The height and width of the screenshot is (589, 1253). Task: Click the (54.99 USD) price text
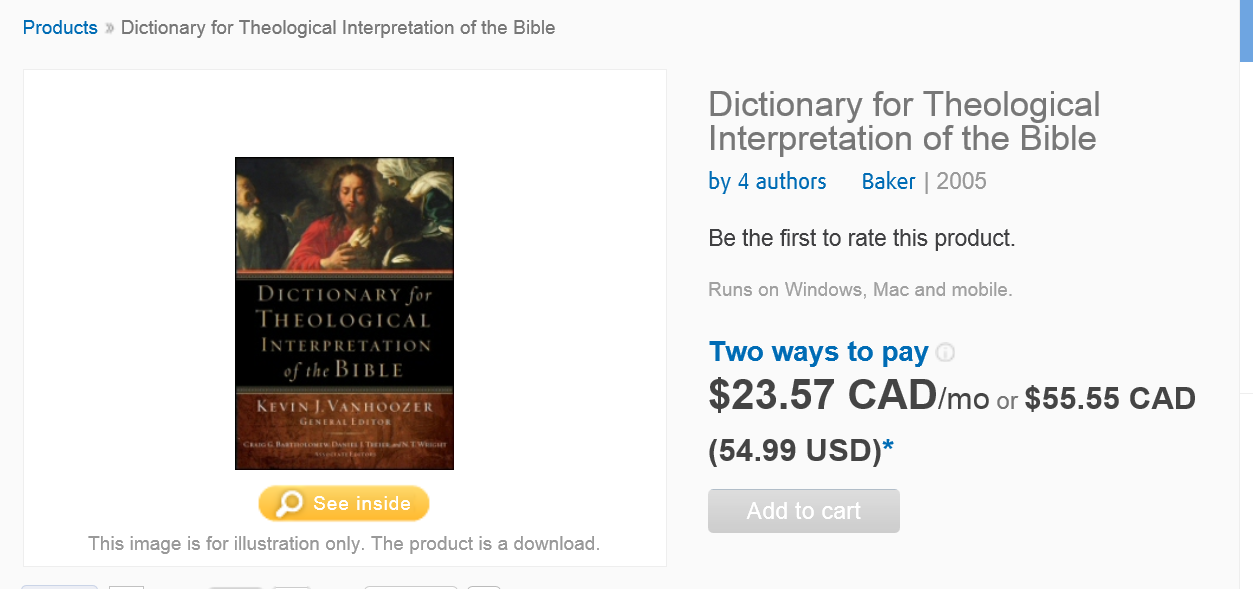[794, 451]
